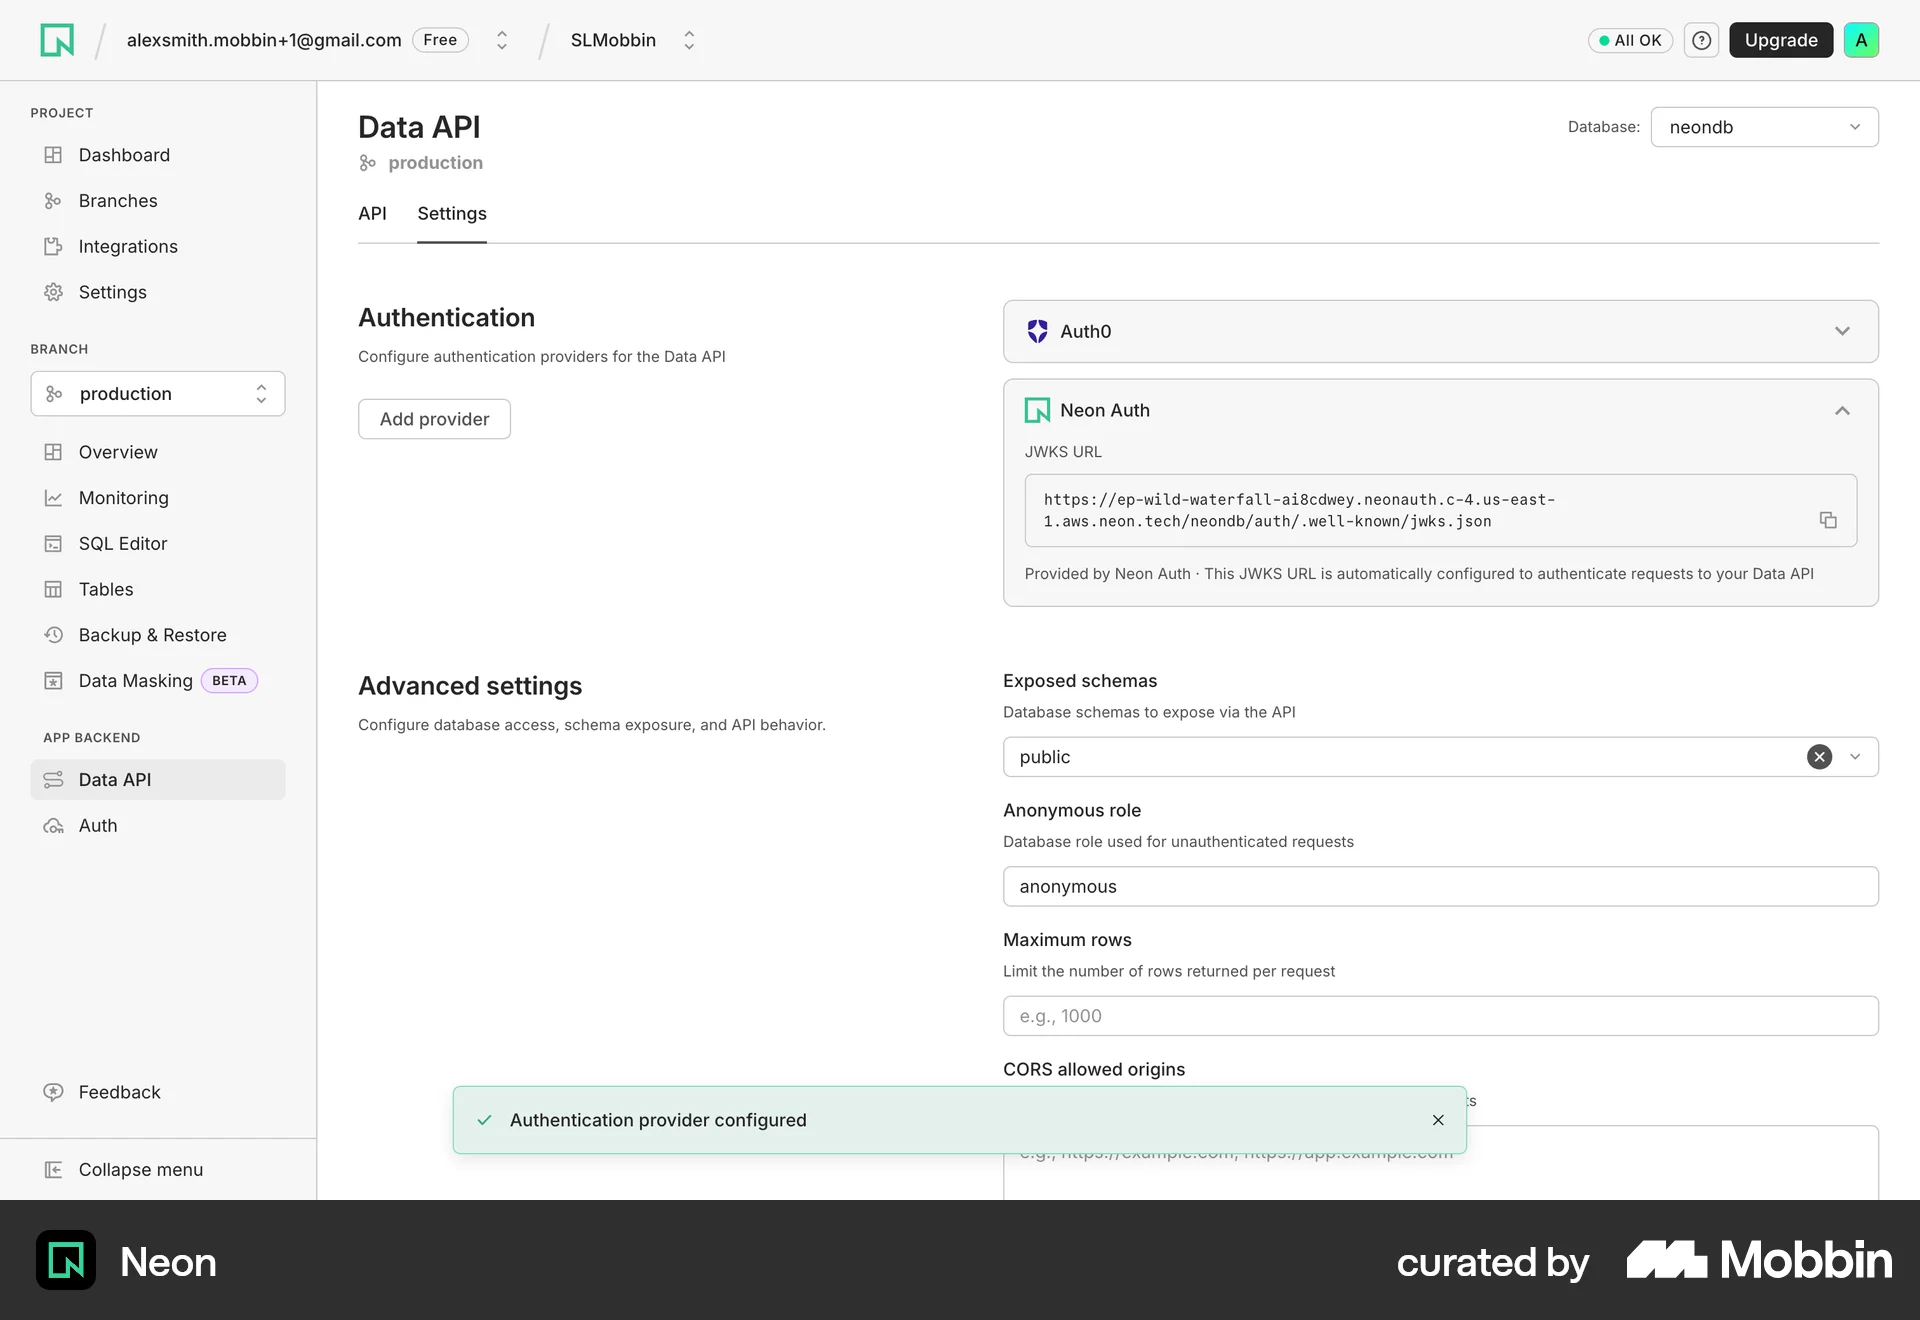Open the Exposed schemas dropdown chevron
The height and width of the screenshot is (1320, 1920).
(1855, 757)
